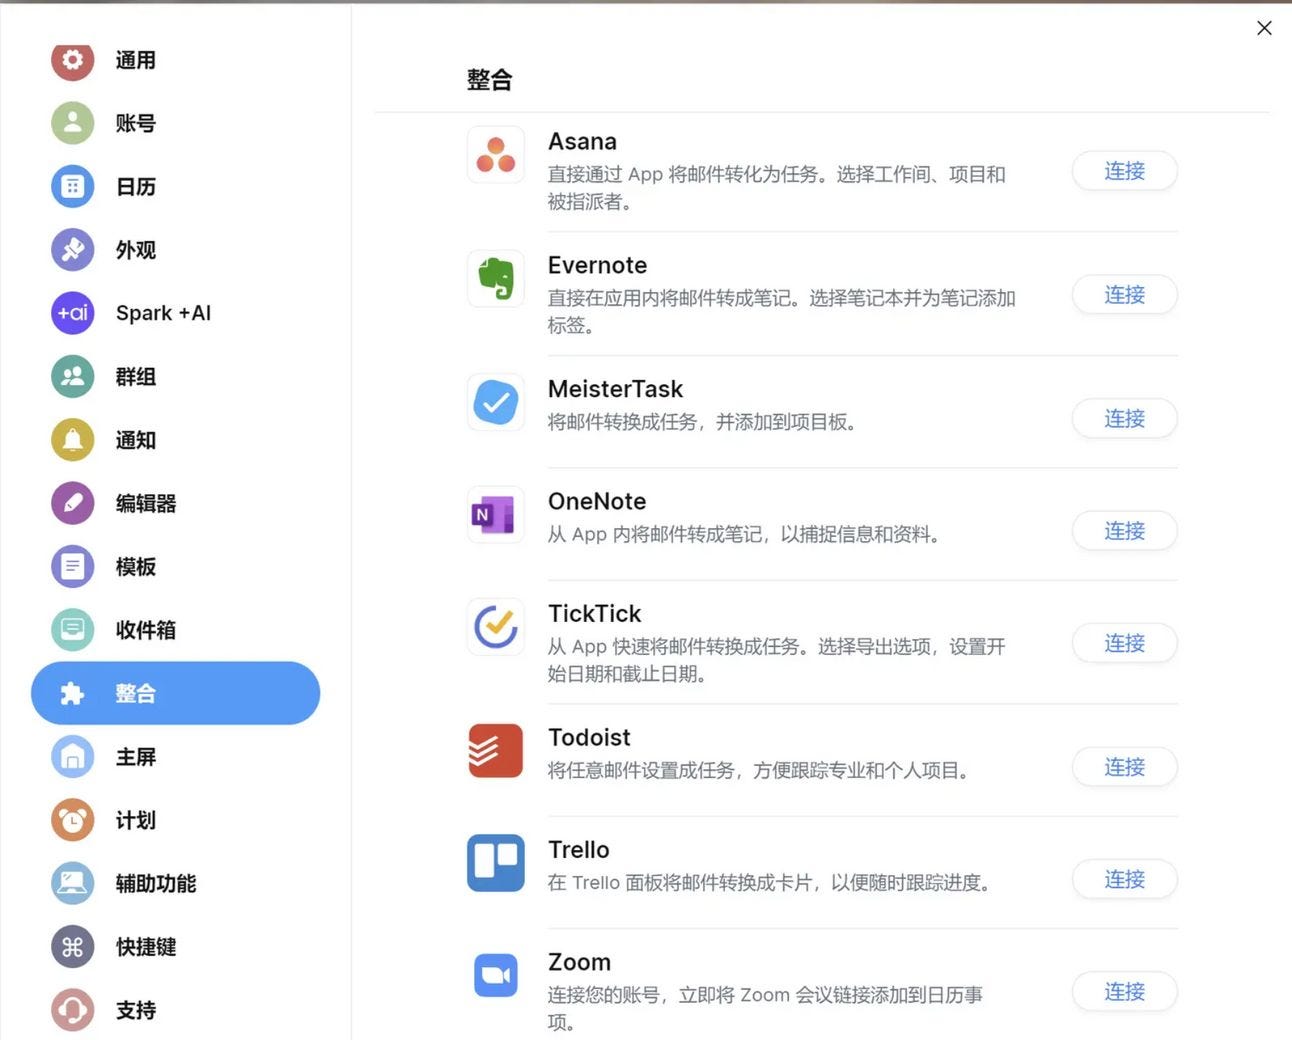Screen dimensions: 1292x1040
Task: Connect the Zoom integration
Action: tap(1124, 991)
